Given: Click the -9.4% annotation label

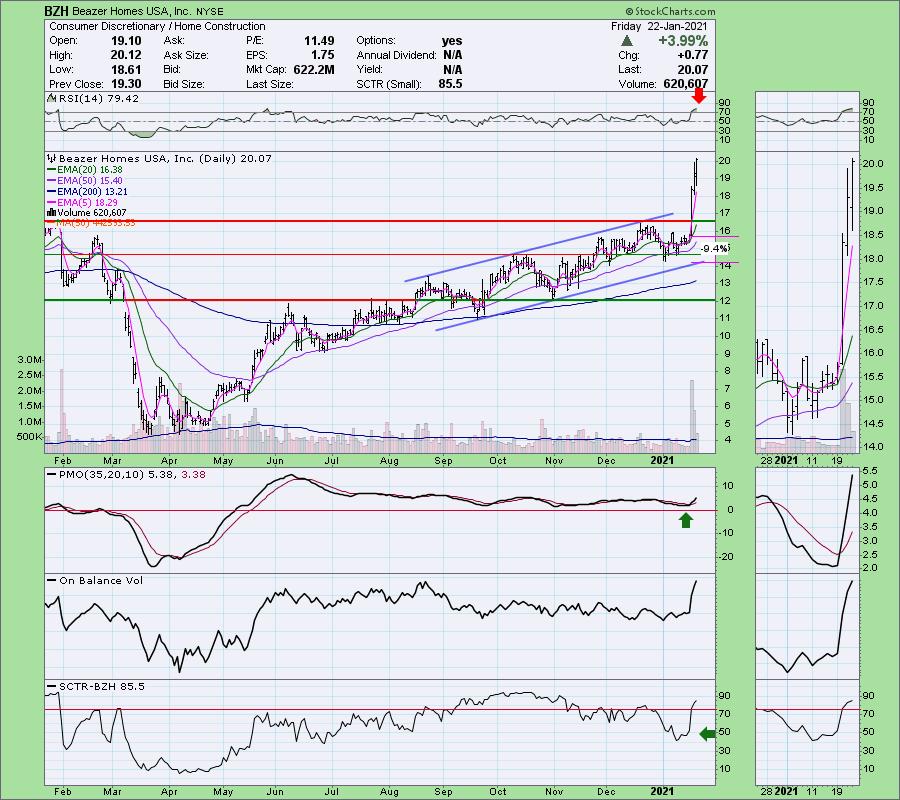Looking at the screenshot, I should point(715,248).
